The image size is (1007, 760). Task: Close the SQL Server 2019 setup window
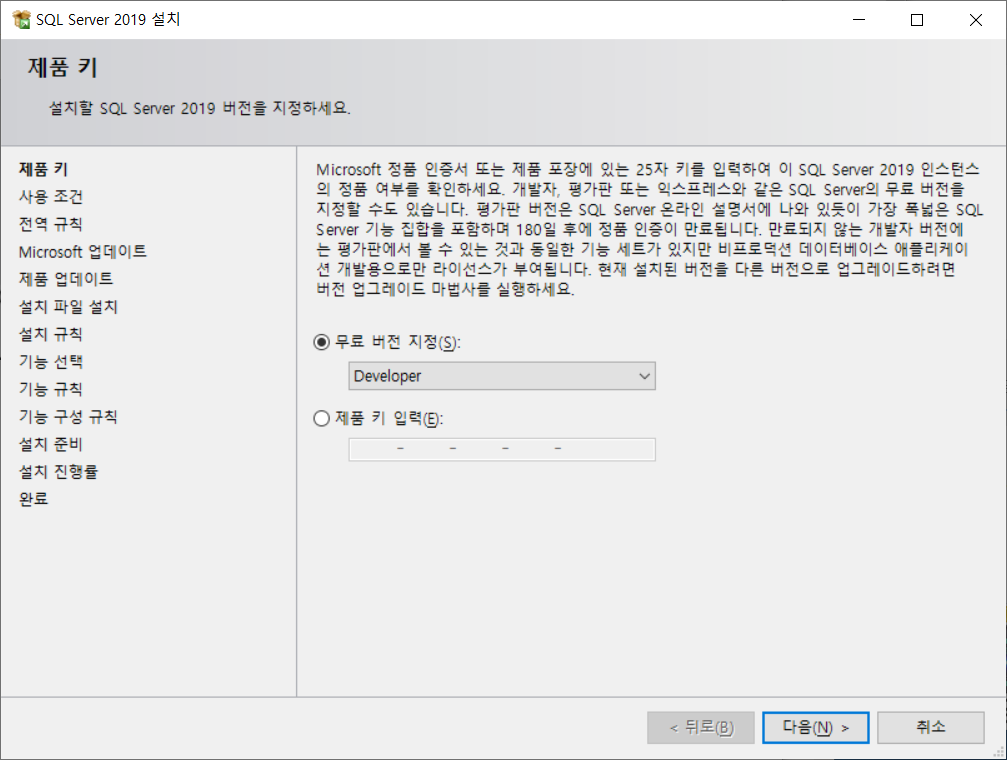point(976,20)
